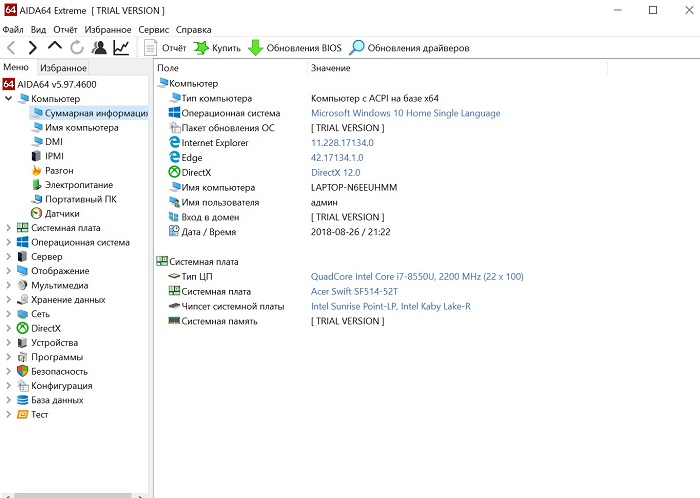The width and height of the screenshot is (700, 498).
Task: Click the Отчёт report icon
Action: (150, 48)
